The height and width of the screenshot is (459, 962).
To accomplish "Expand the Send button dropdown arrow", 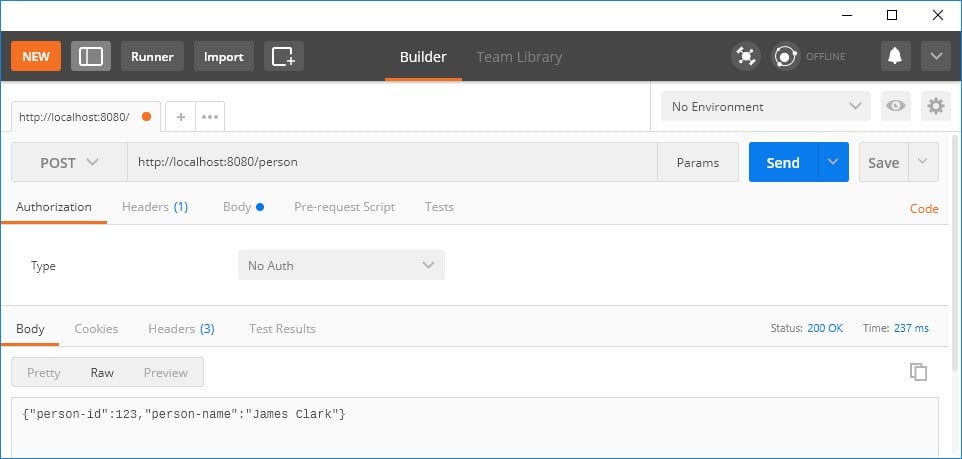I will [833, 162].
